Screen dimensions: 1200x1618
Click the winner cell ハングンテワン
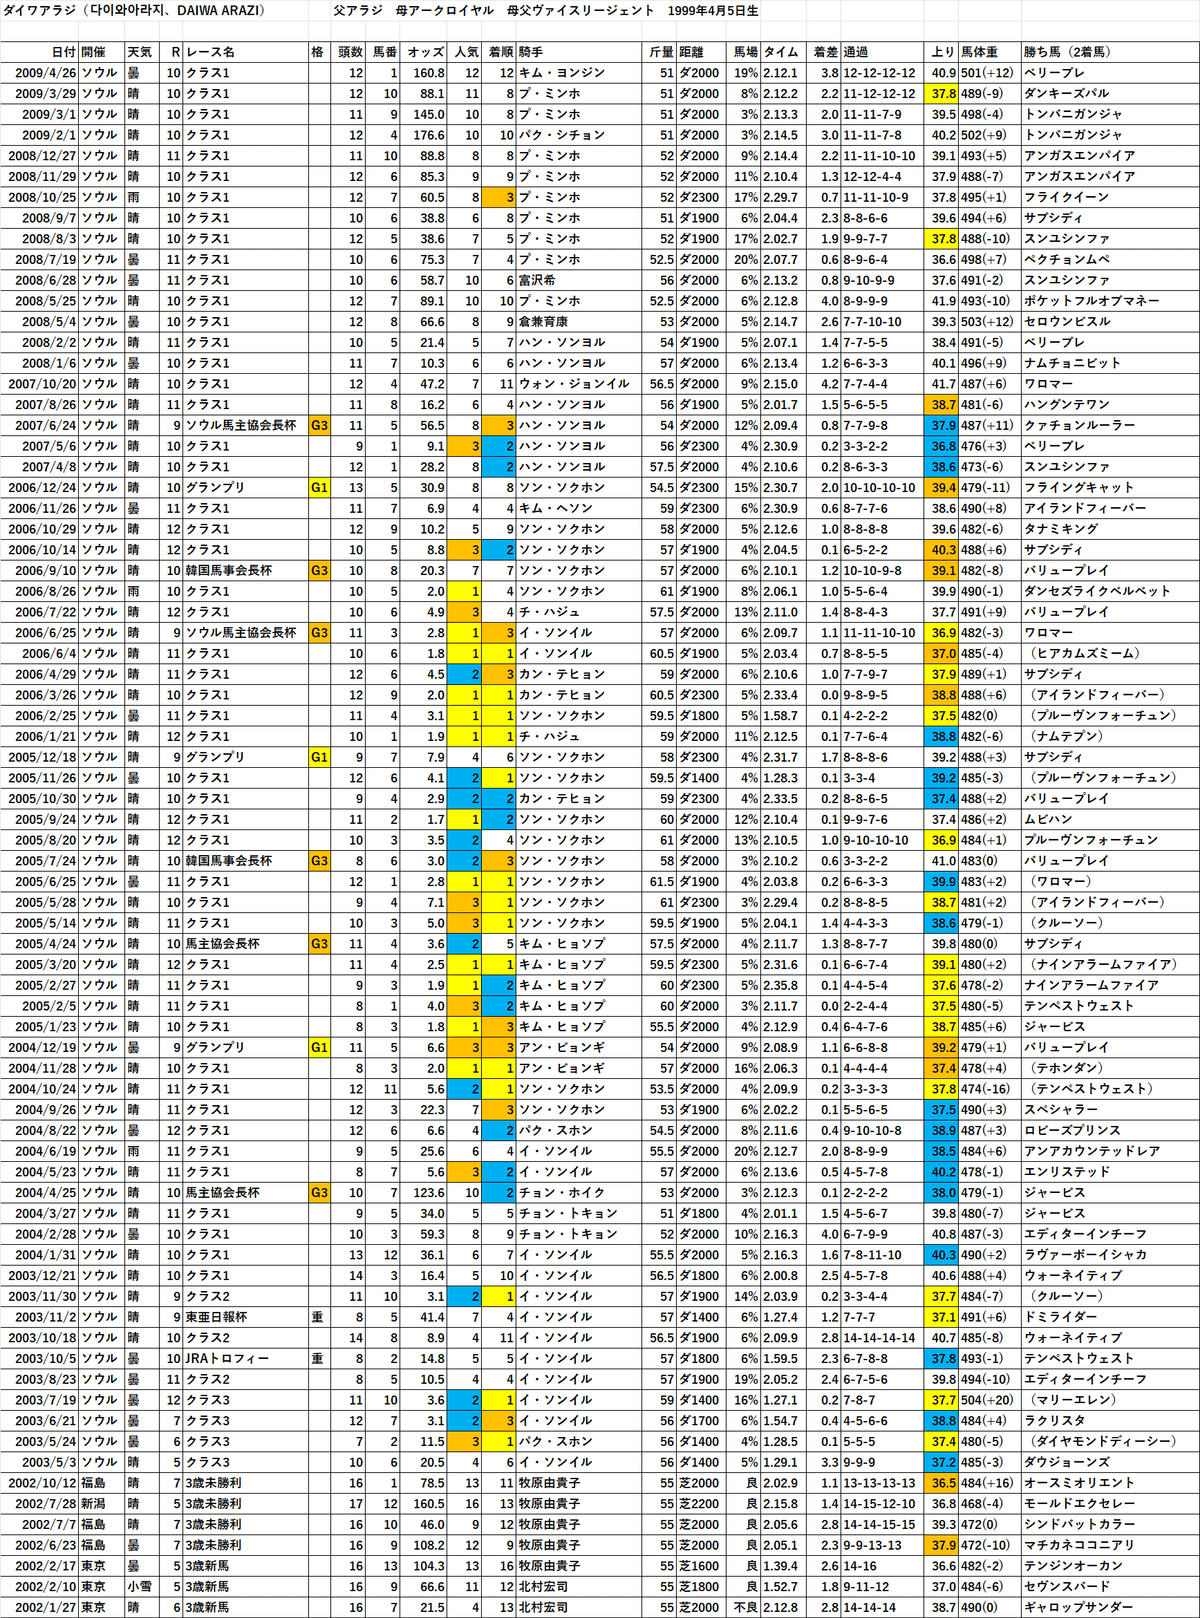click(1067, 405)
